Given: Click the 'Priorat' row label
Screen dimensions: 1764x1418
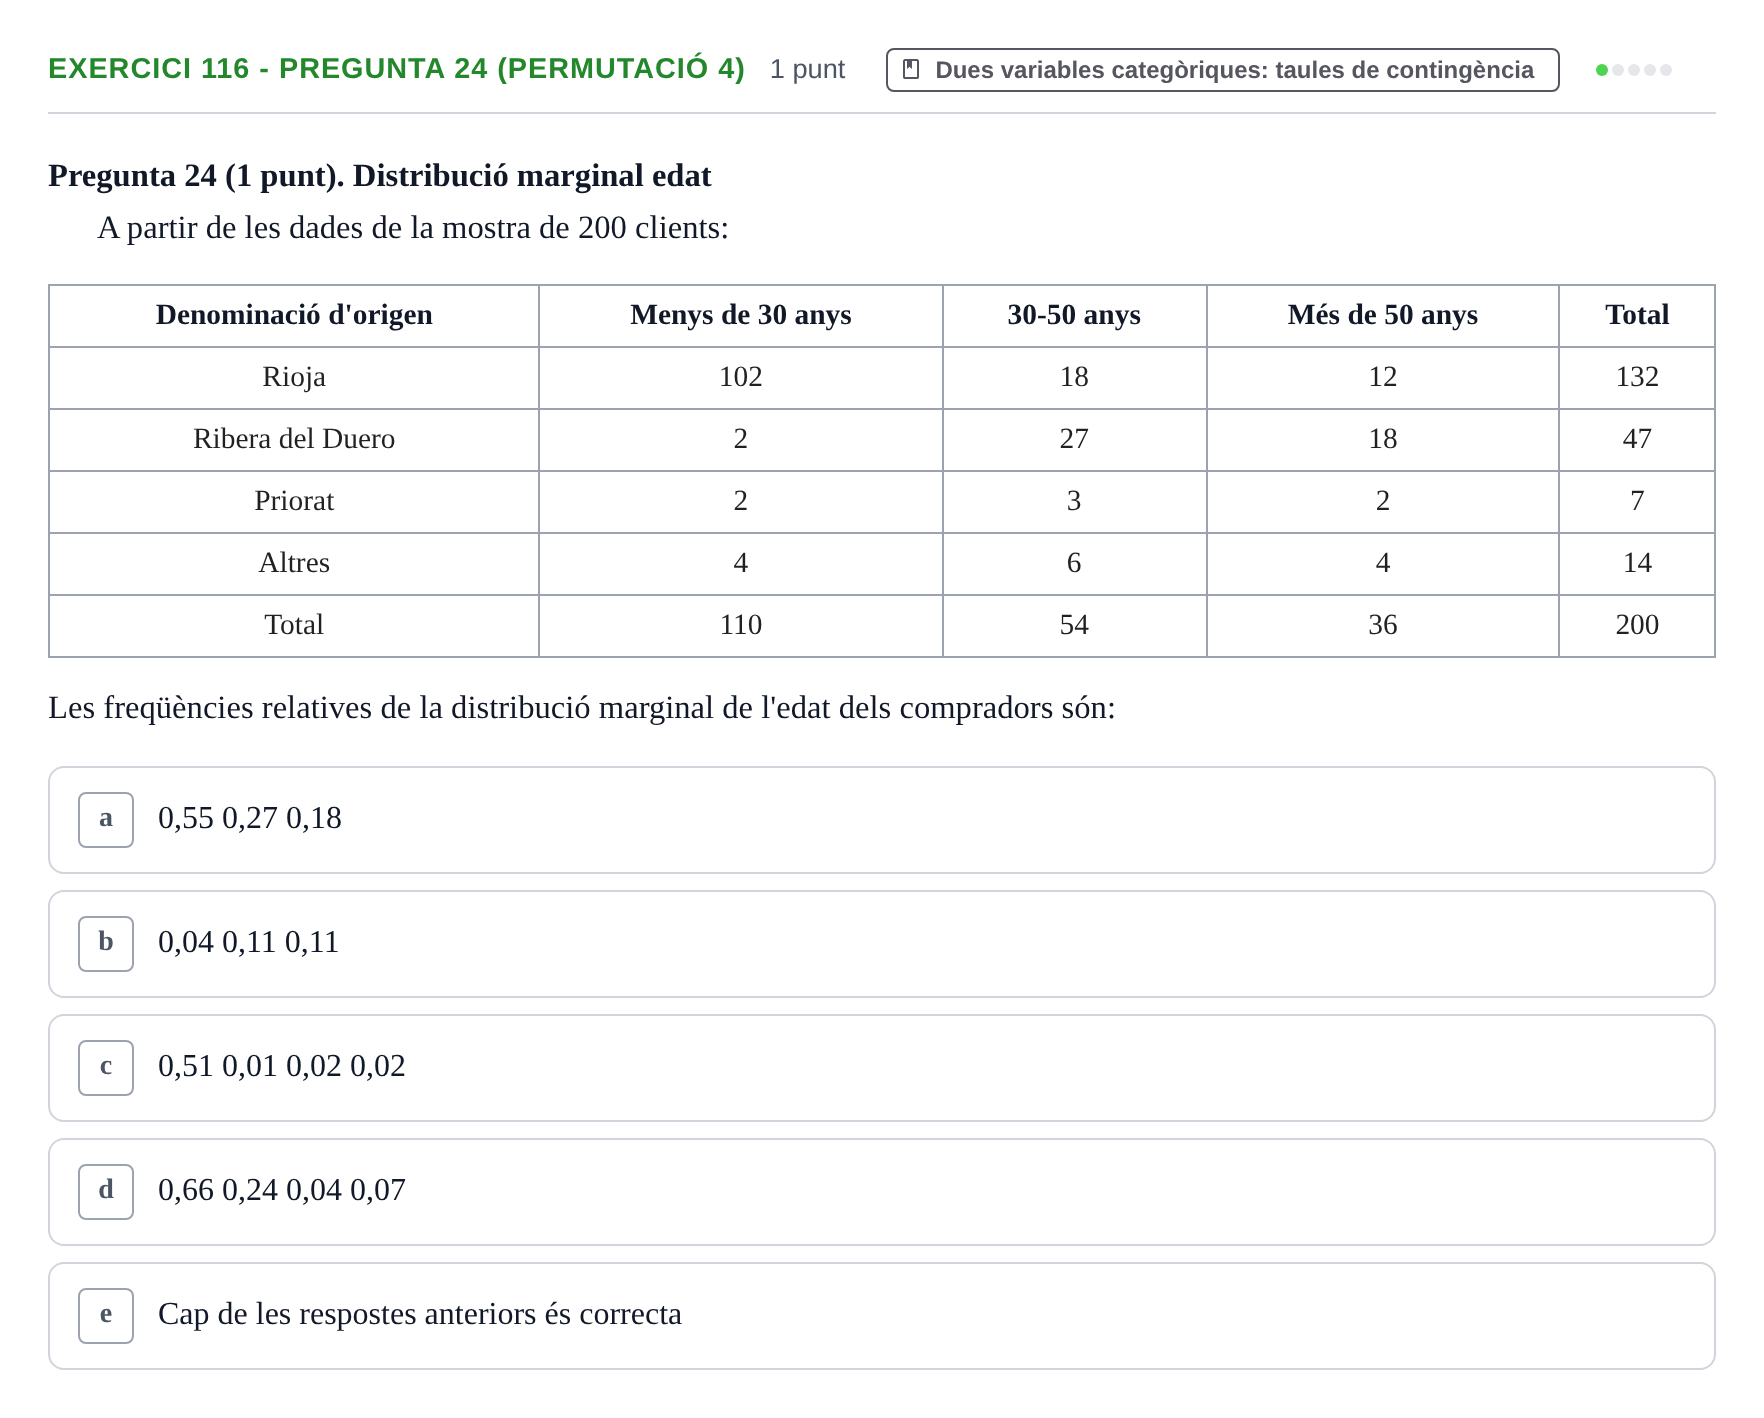Looking at the screenshot, I should (294, 501).
